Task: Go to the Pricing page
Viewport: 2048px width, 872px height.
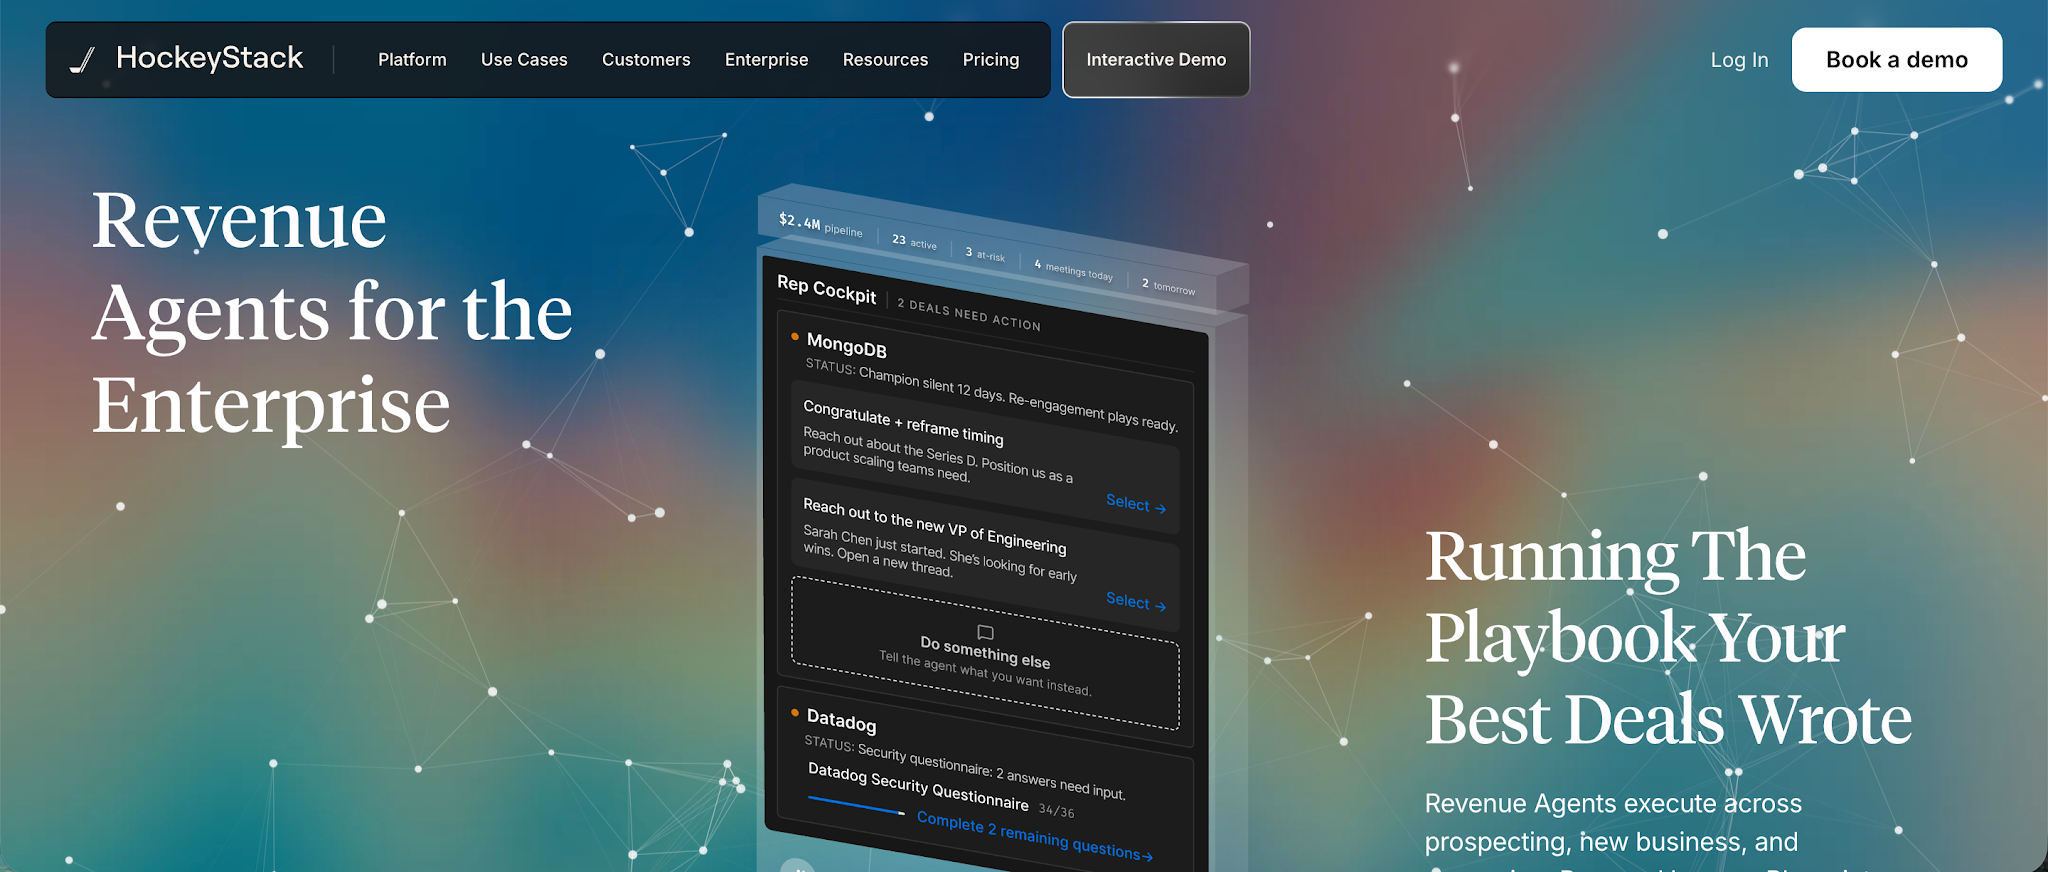Action: (x=991, y=60)
